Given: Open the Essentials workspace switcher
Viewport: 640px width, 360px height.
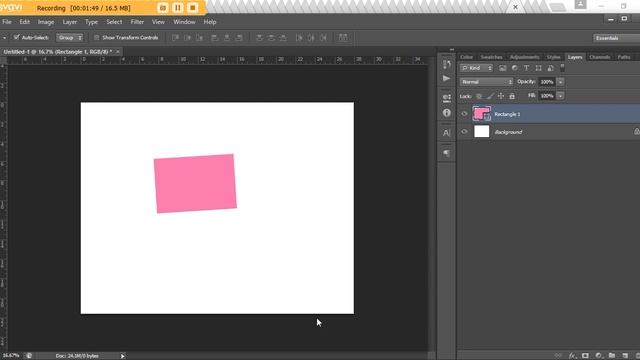Looking at the screenshot, I should pyautogui.click(x=616, y=38).
